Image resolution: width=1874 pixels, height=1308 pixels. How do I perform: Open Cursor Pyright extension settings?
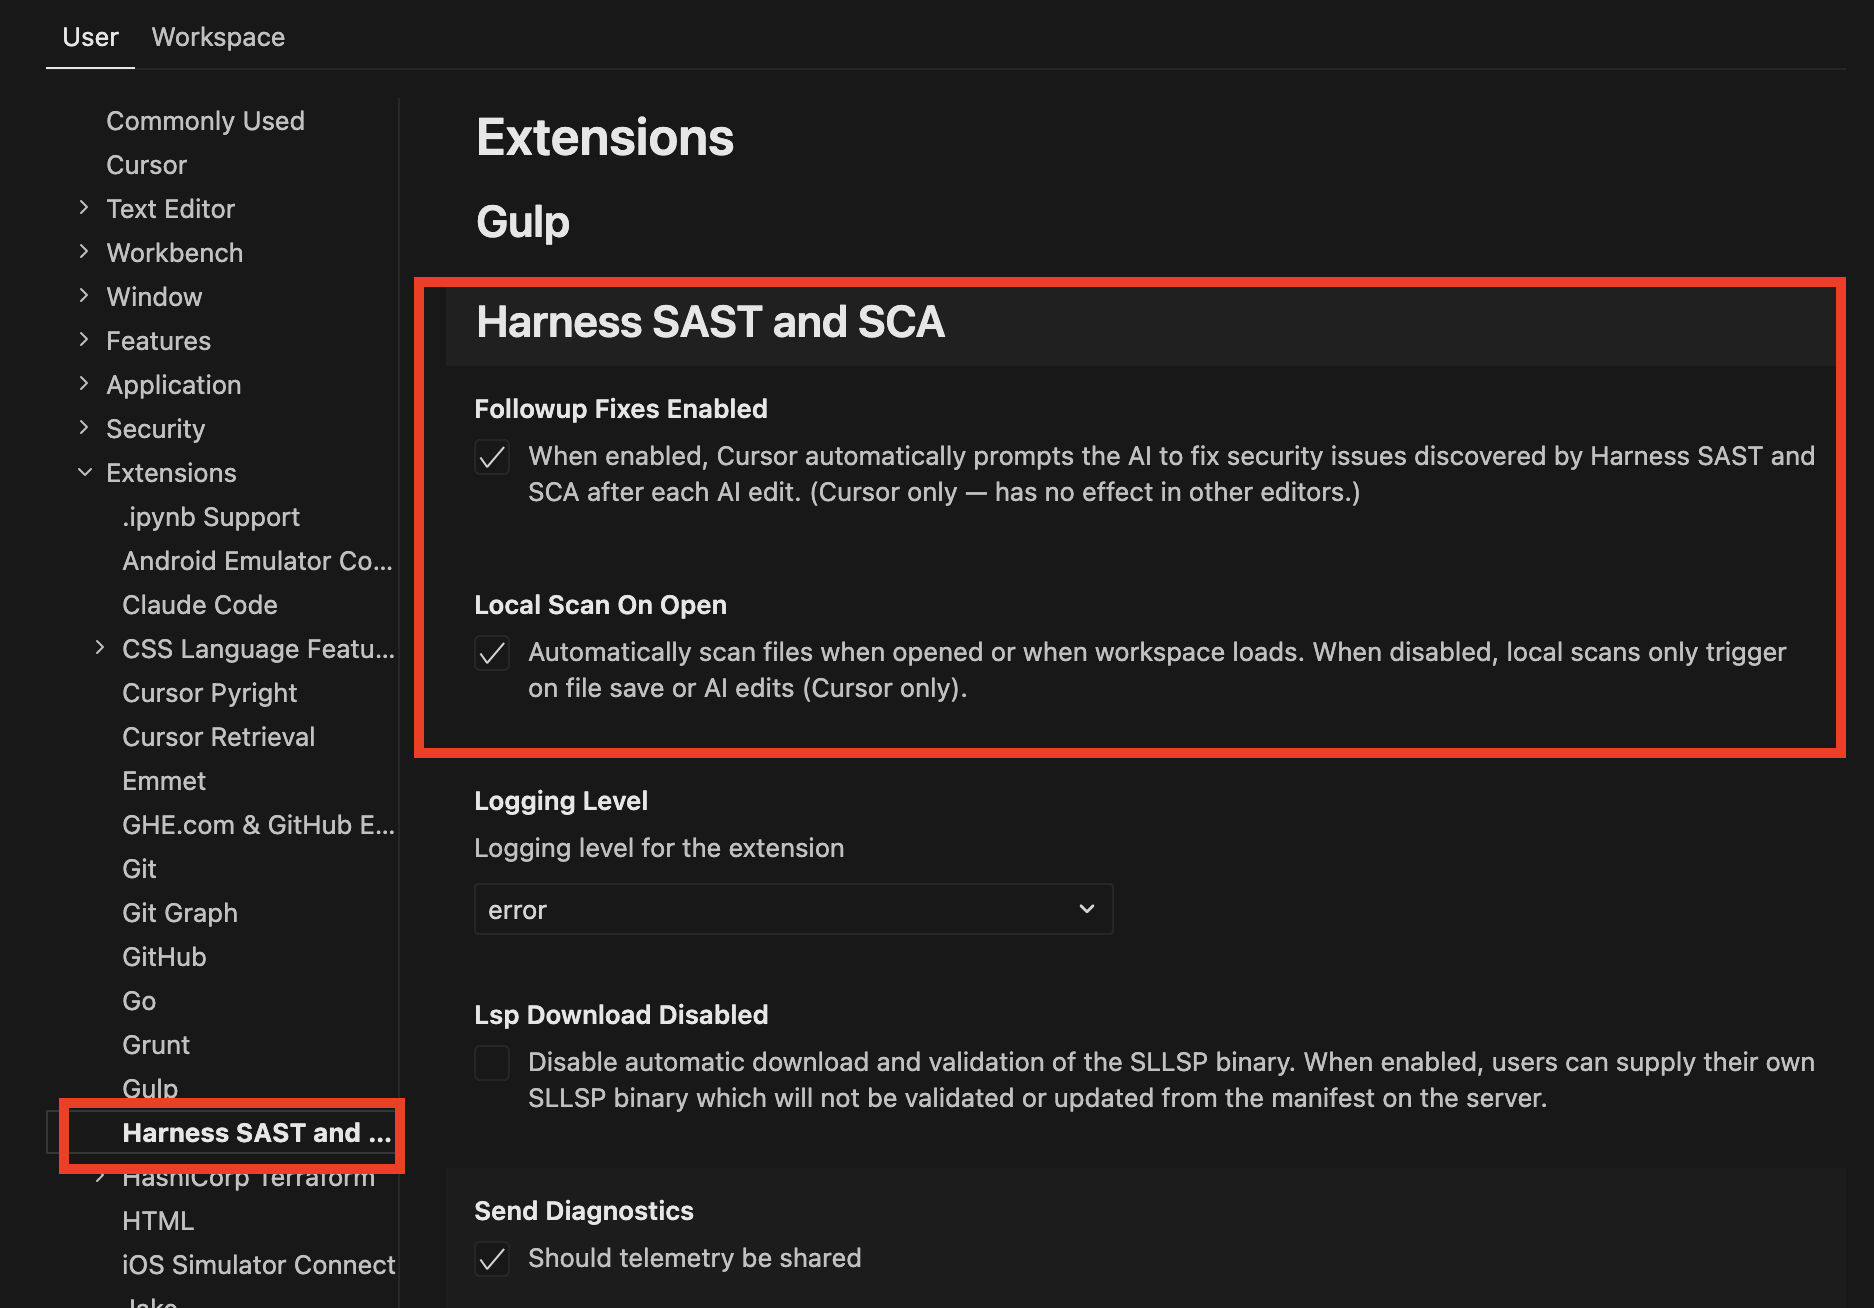(x=209, y=693)
